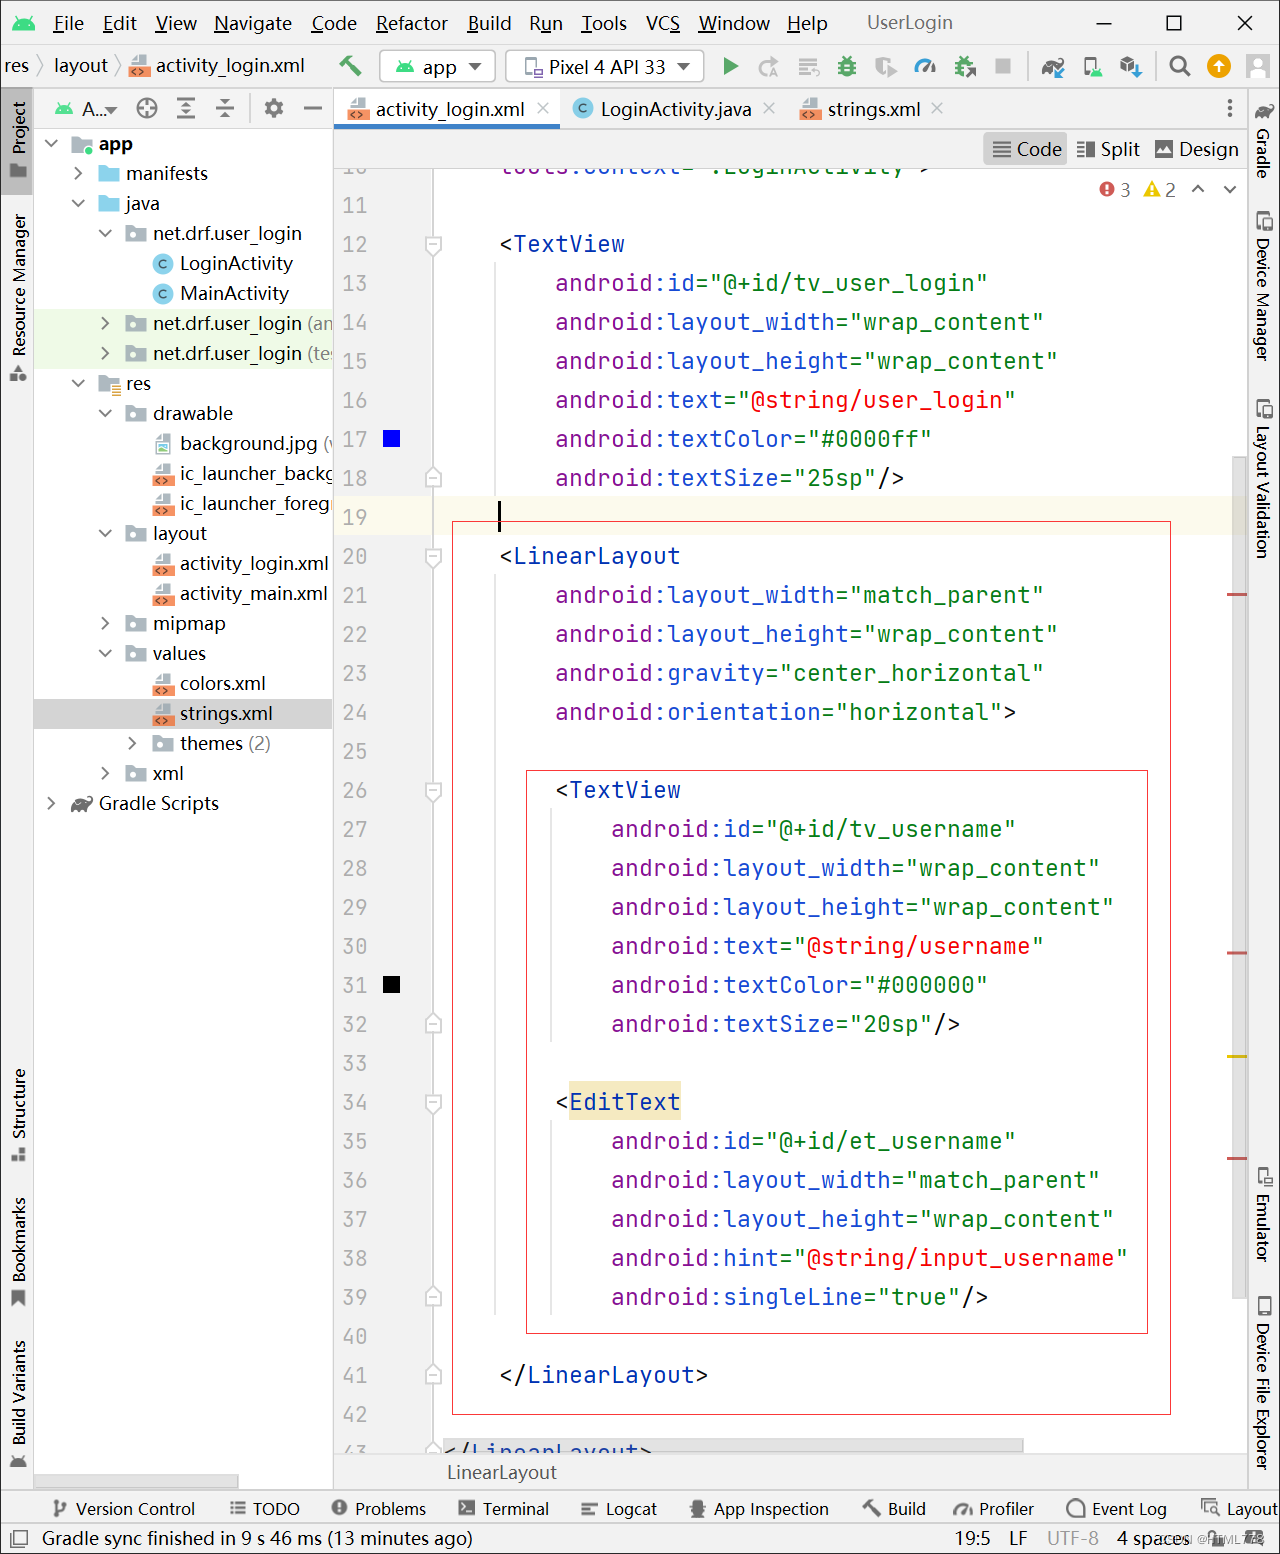
Task: Open editor tabs more options menu
Action: 1230,108
